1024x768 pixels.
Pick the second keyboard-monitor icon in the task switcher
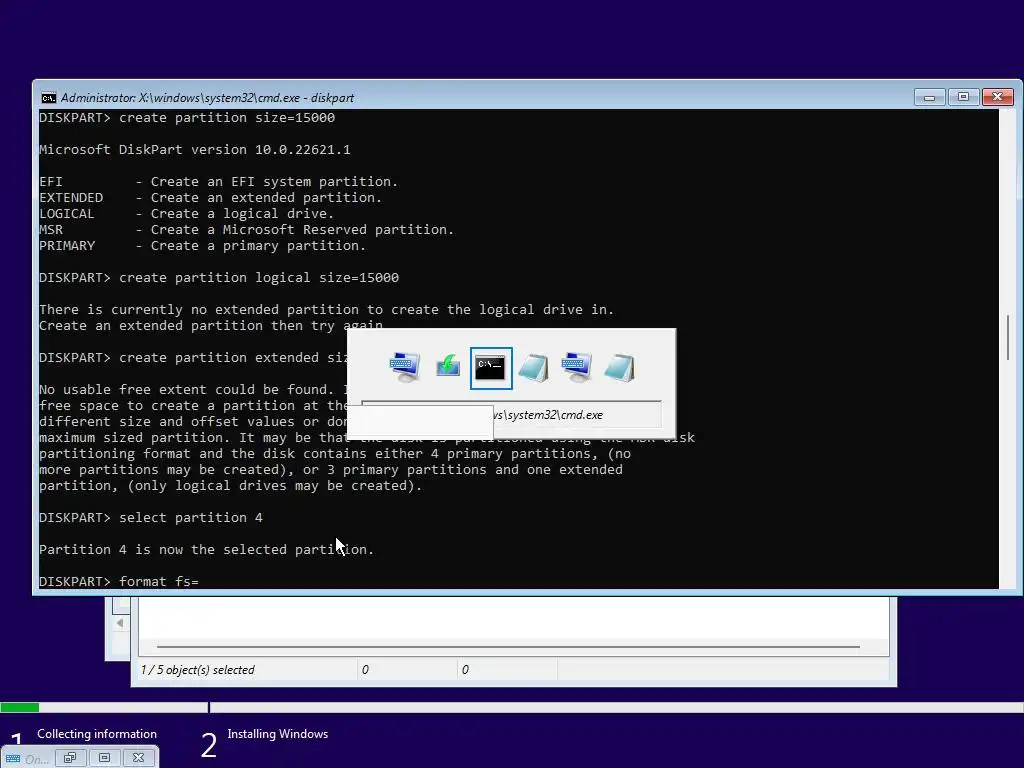(x=577, y=367)
